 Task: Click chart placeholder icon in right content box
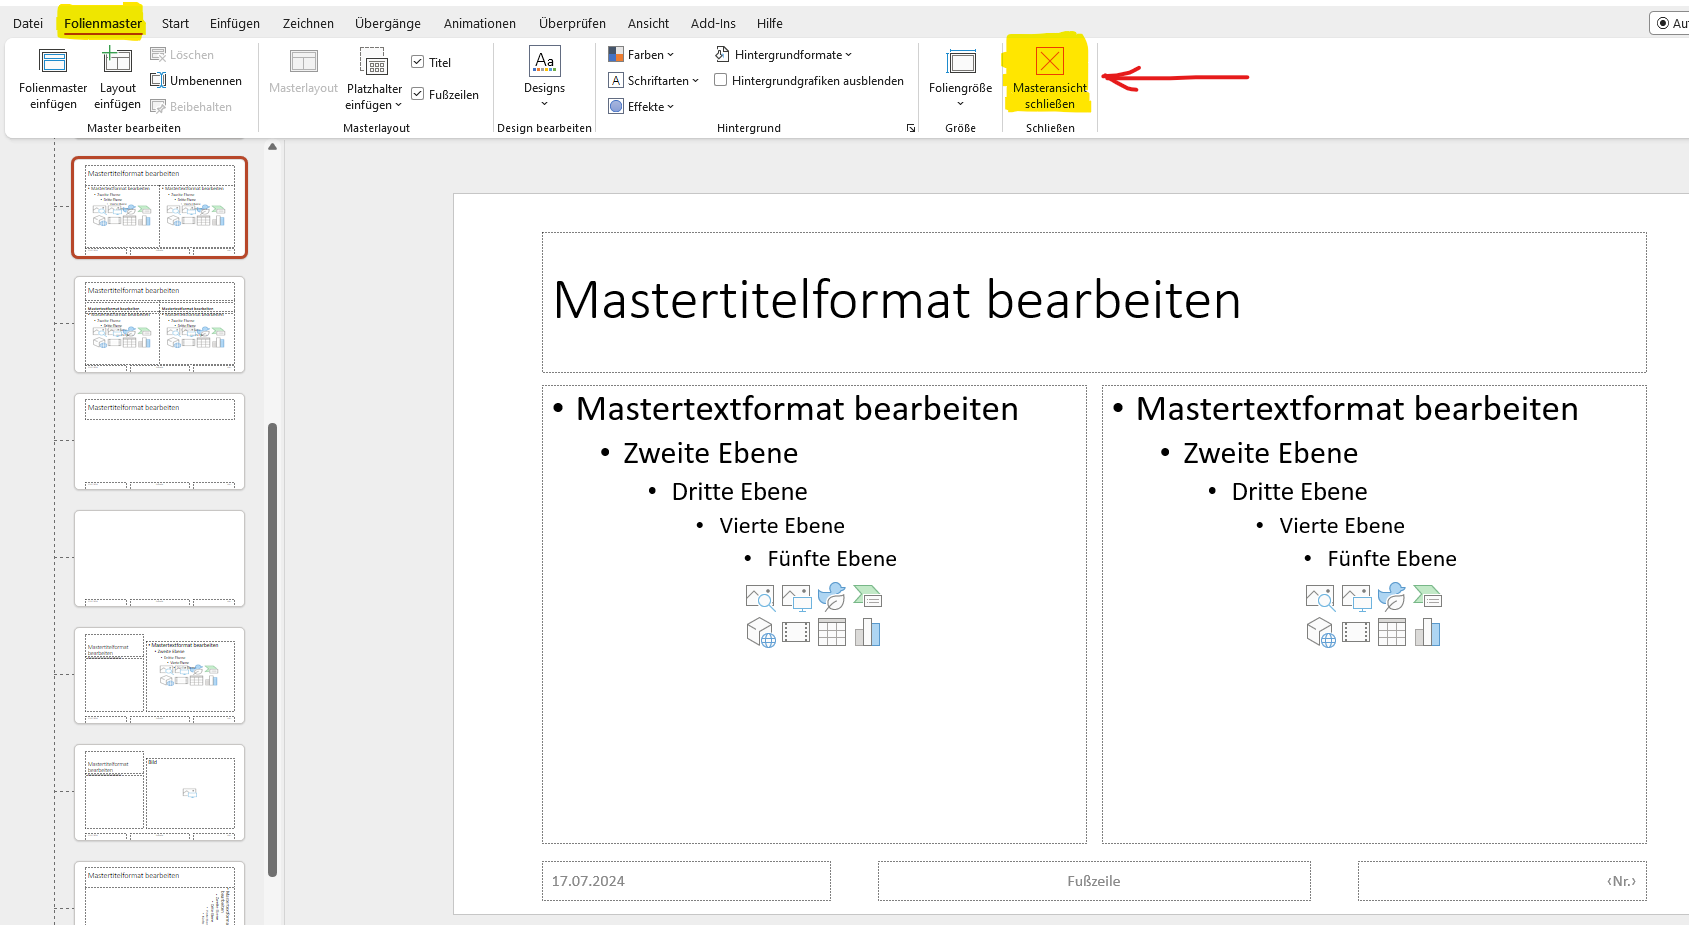click(x=1427, y=632)
